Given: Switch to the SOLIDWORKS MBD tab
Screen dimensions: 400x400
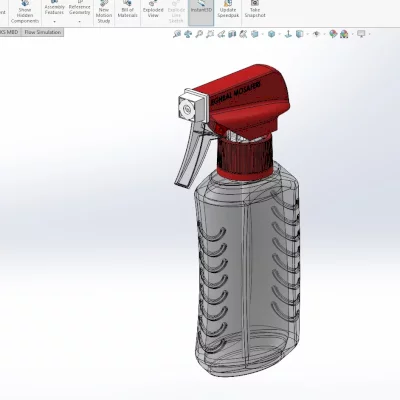Looking at the screenshot, I should coord(10,32).
